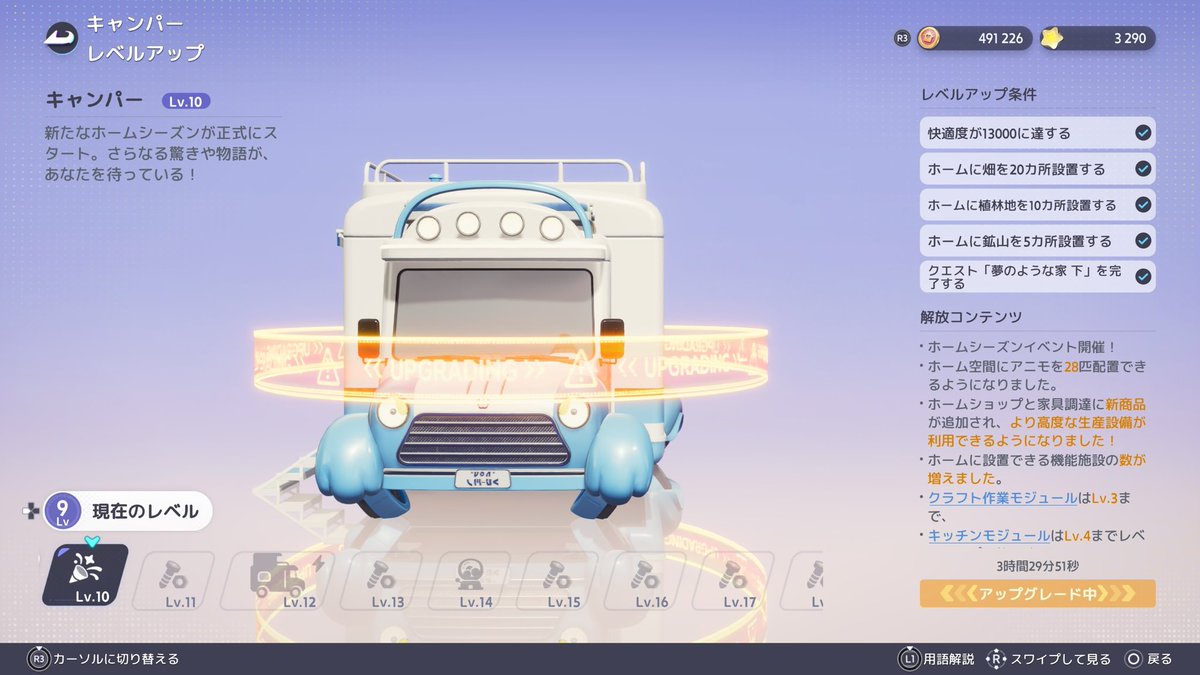Select the Lv.10 celebration level tile
This screenshot has height=675, width=1200.
coord(85,576)
